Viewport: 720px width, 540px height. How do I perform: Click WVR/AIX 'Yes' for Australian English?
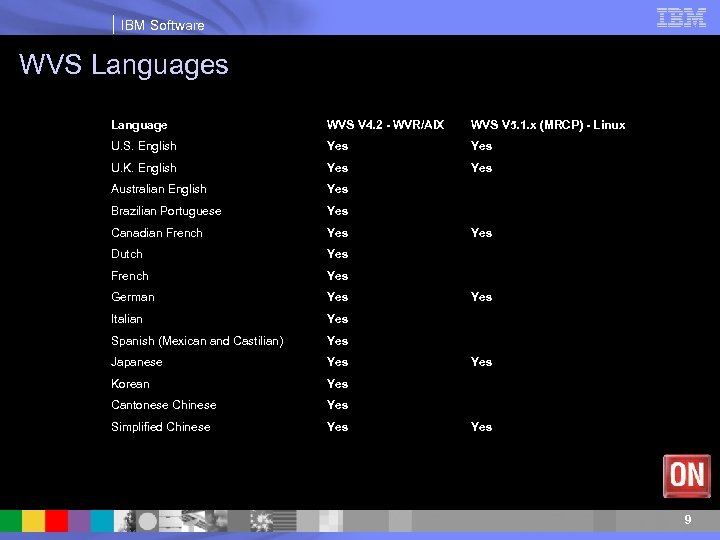338,189
